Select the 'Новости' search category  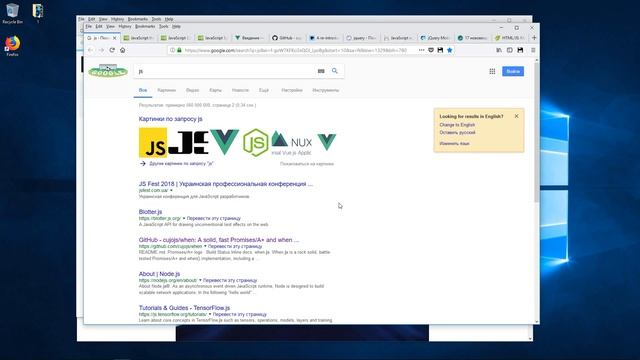(x=240, y=90)
